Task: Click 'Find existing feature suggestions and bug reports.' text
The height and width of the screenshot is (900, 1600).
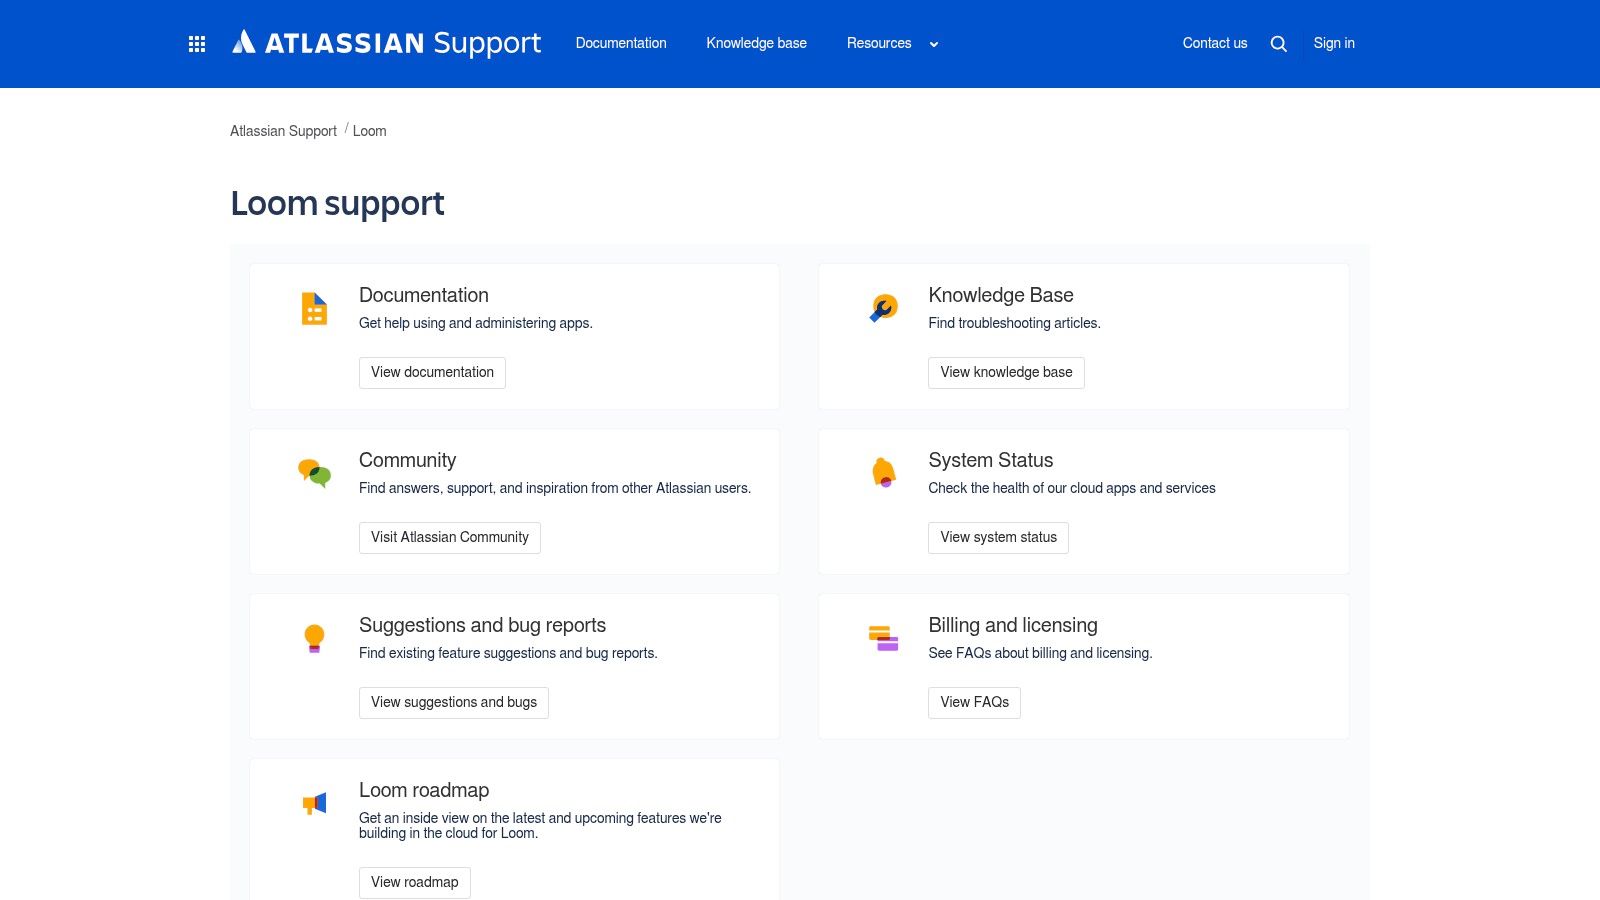Action: coord(508,653)
